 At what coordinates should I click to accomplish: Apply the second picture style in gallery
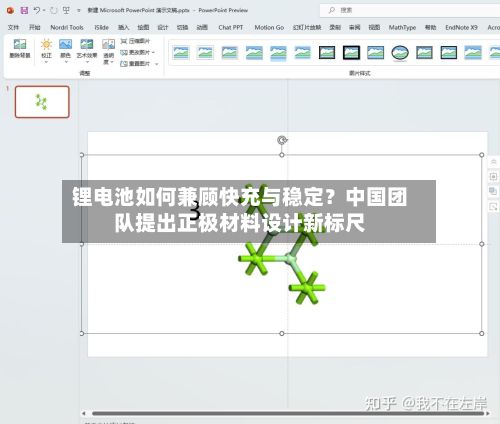click(x=205, y=52)
